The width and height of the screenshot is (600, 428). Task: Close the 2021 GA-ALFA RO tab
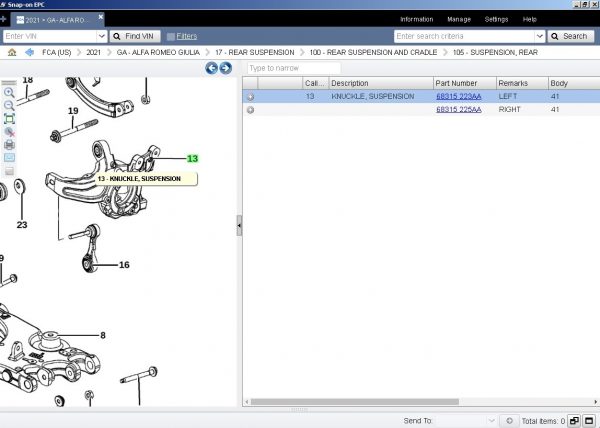coord(101,17)
